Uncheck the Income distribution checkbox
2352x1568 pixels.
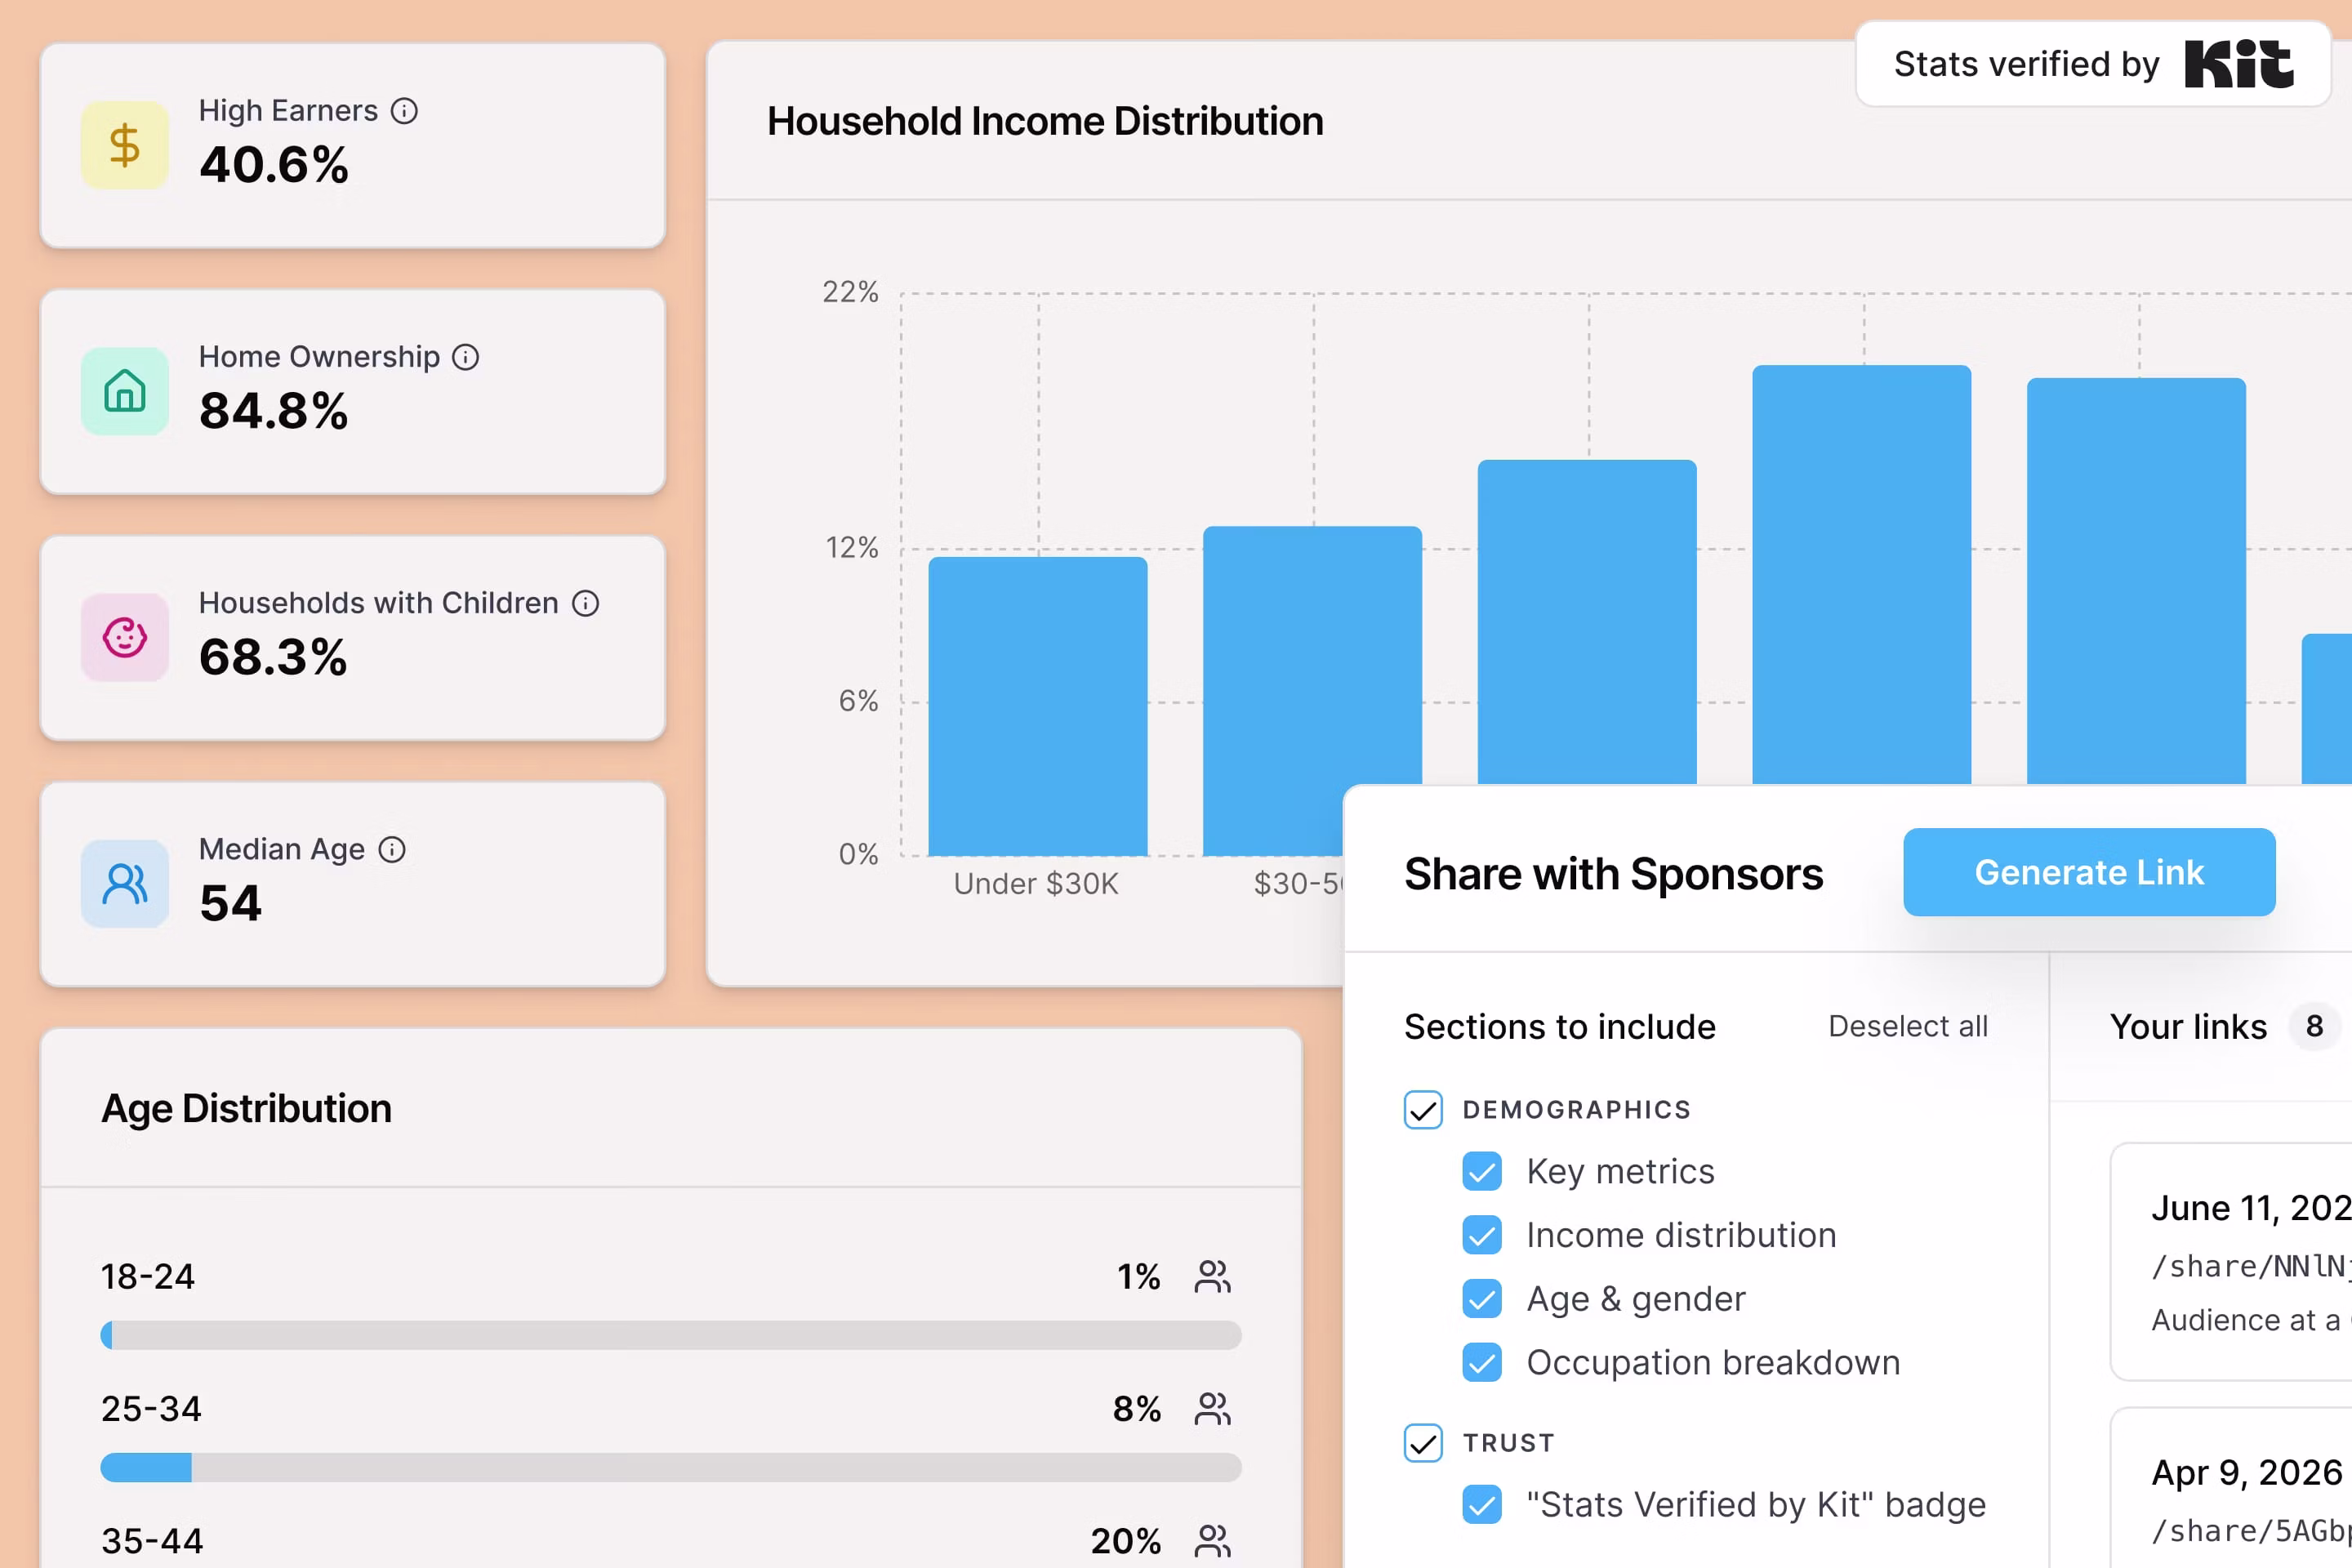[x=1482, y=1236]
